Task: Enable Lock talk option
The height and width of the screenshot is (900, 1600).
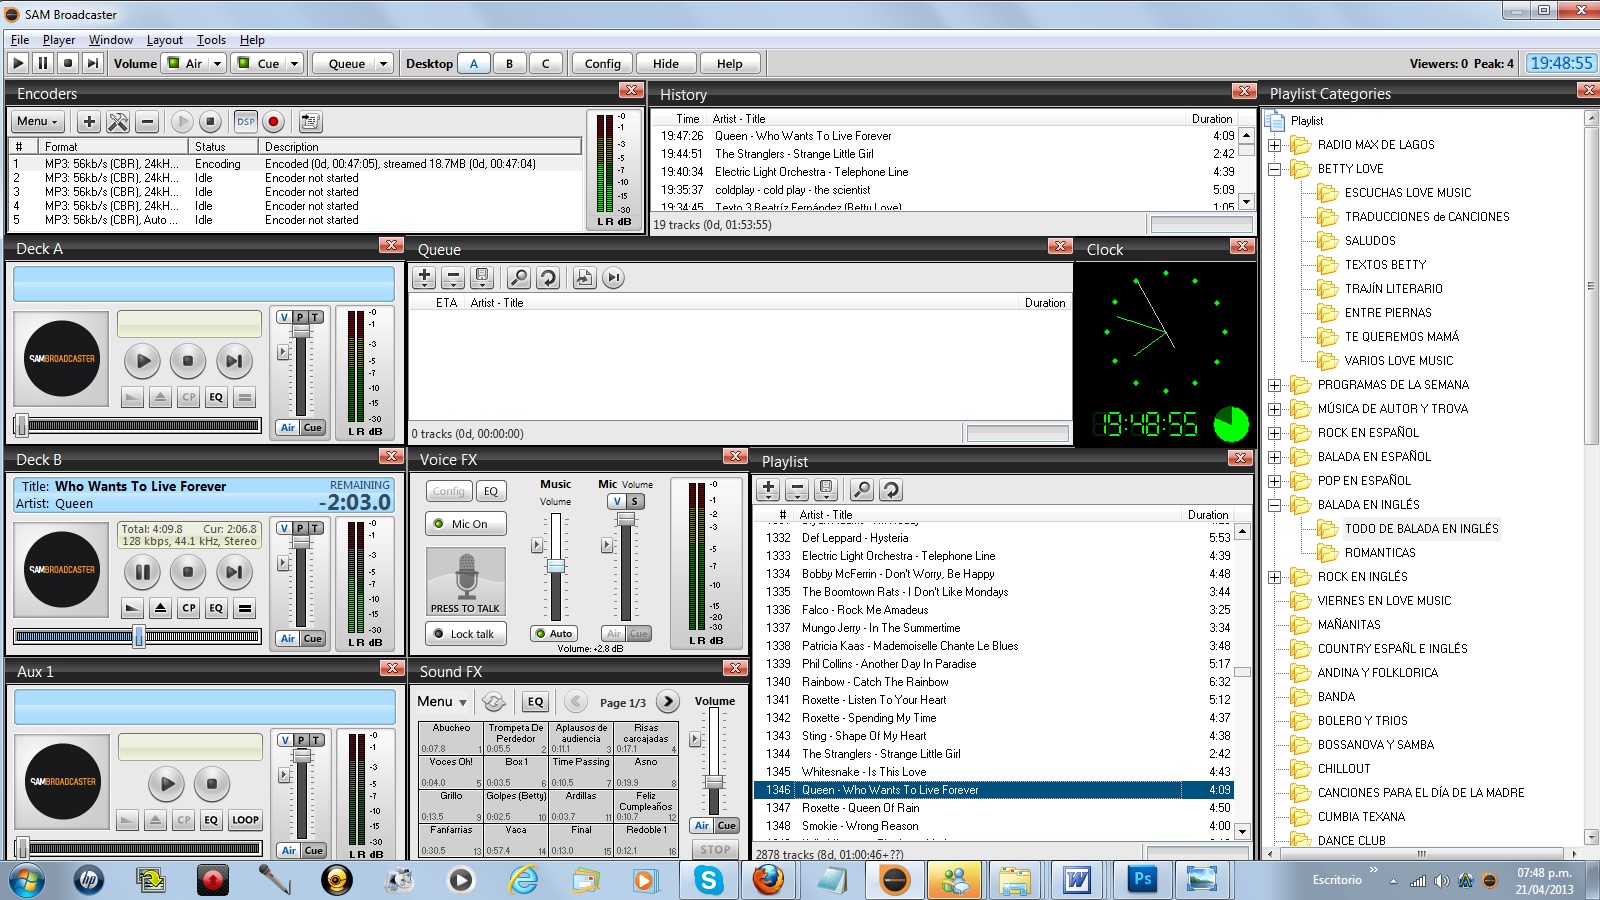Action: [465, 634]
